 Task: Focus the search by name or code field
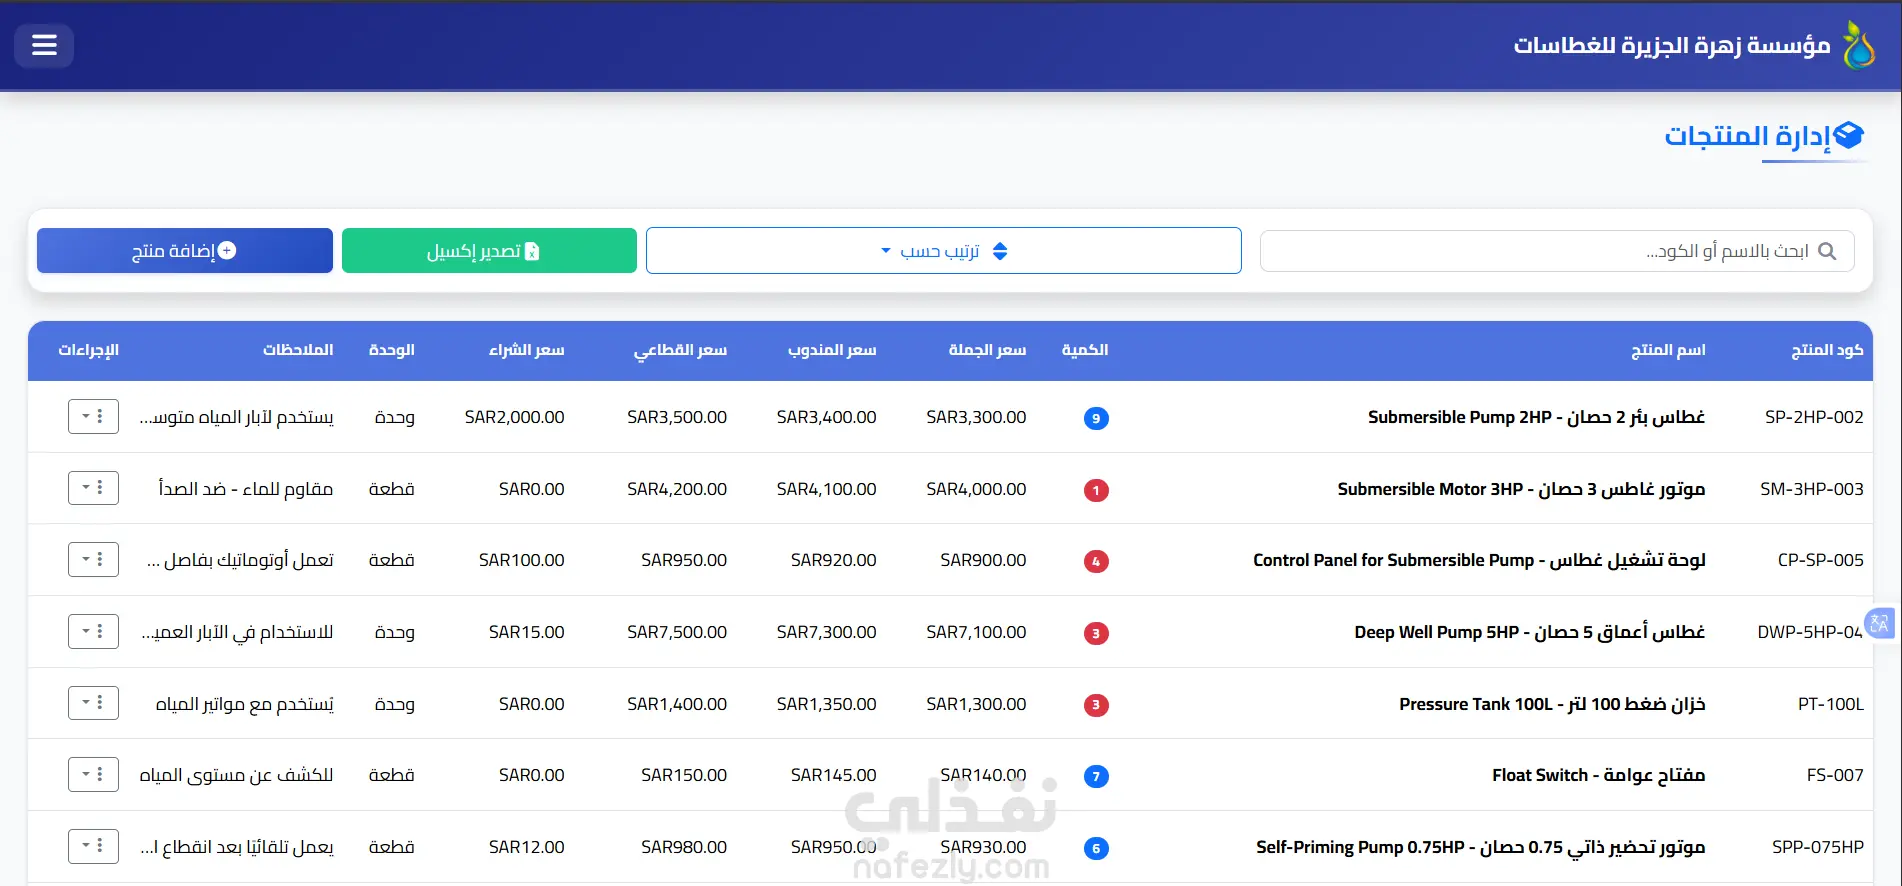(x=1557, y=251)
